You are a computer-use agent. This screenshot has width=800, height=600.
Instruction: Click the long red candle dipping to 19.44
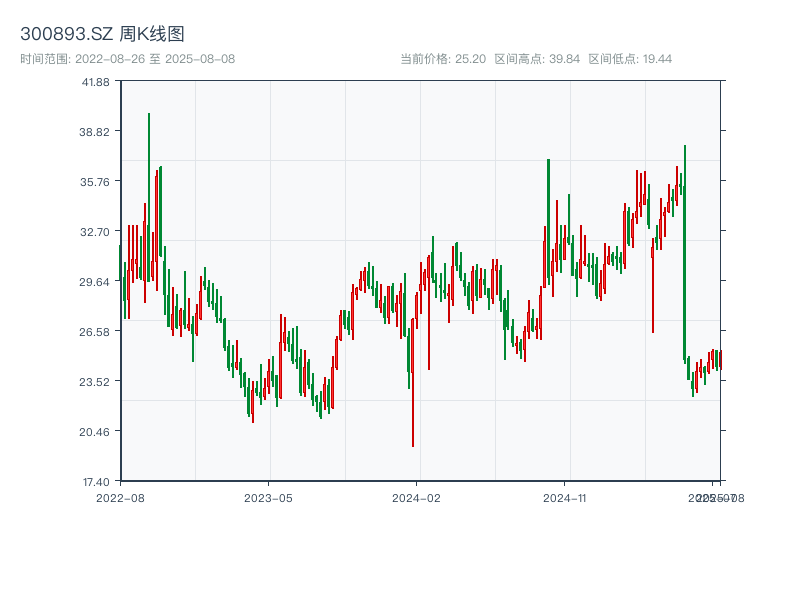413,383
